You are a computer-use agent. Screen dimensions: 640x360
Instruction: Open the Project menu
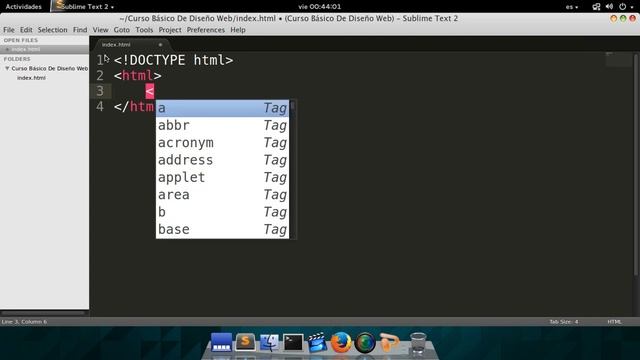tap(170, 30)
